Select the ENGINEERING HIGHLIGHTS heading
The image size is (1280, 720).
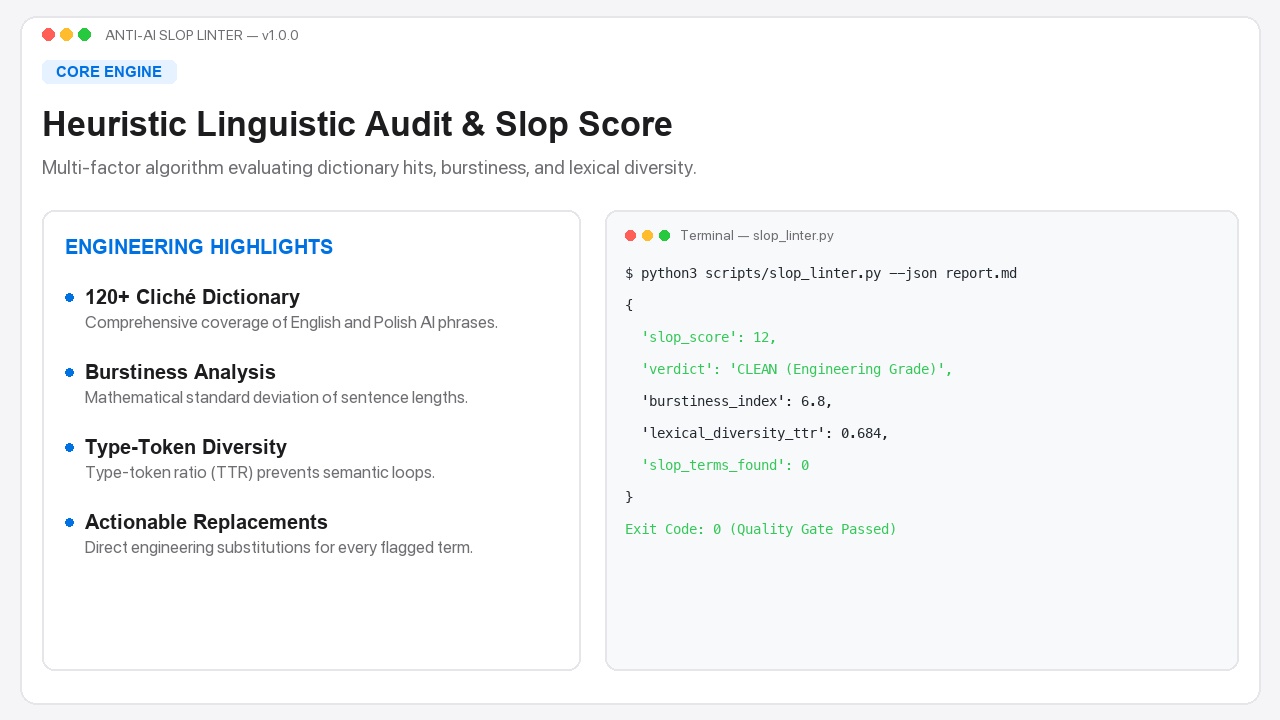tap(199, 247)
